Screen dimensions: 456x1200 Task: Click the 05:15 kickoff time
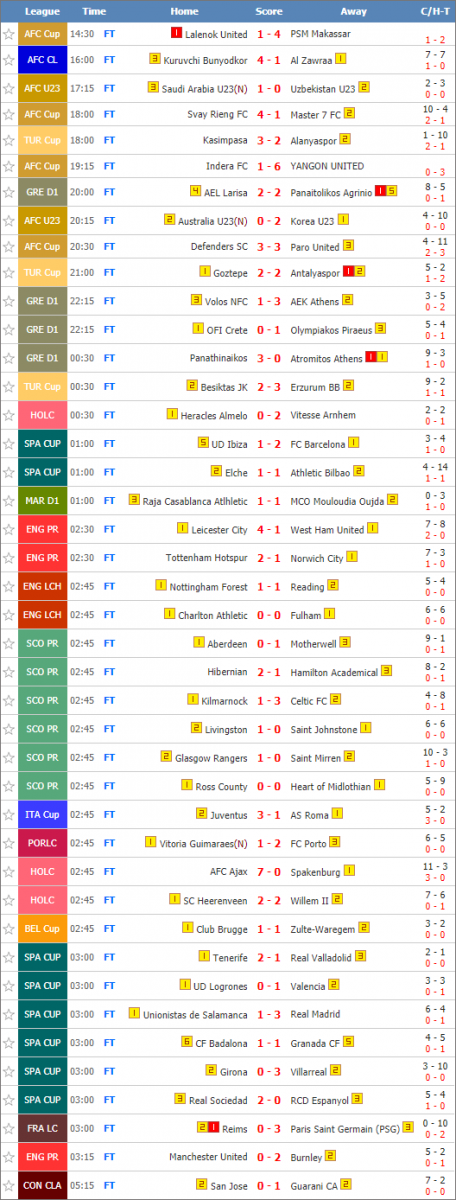click(81, 1186)
